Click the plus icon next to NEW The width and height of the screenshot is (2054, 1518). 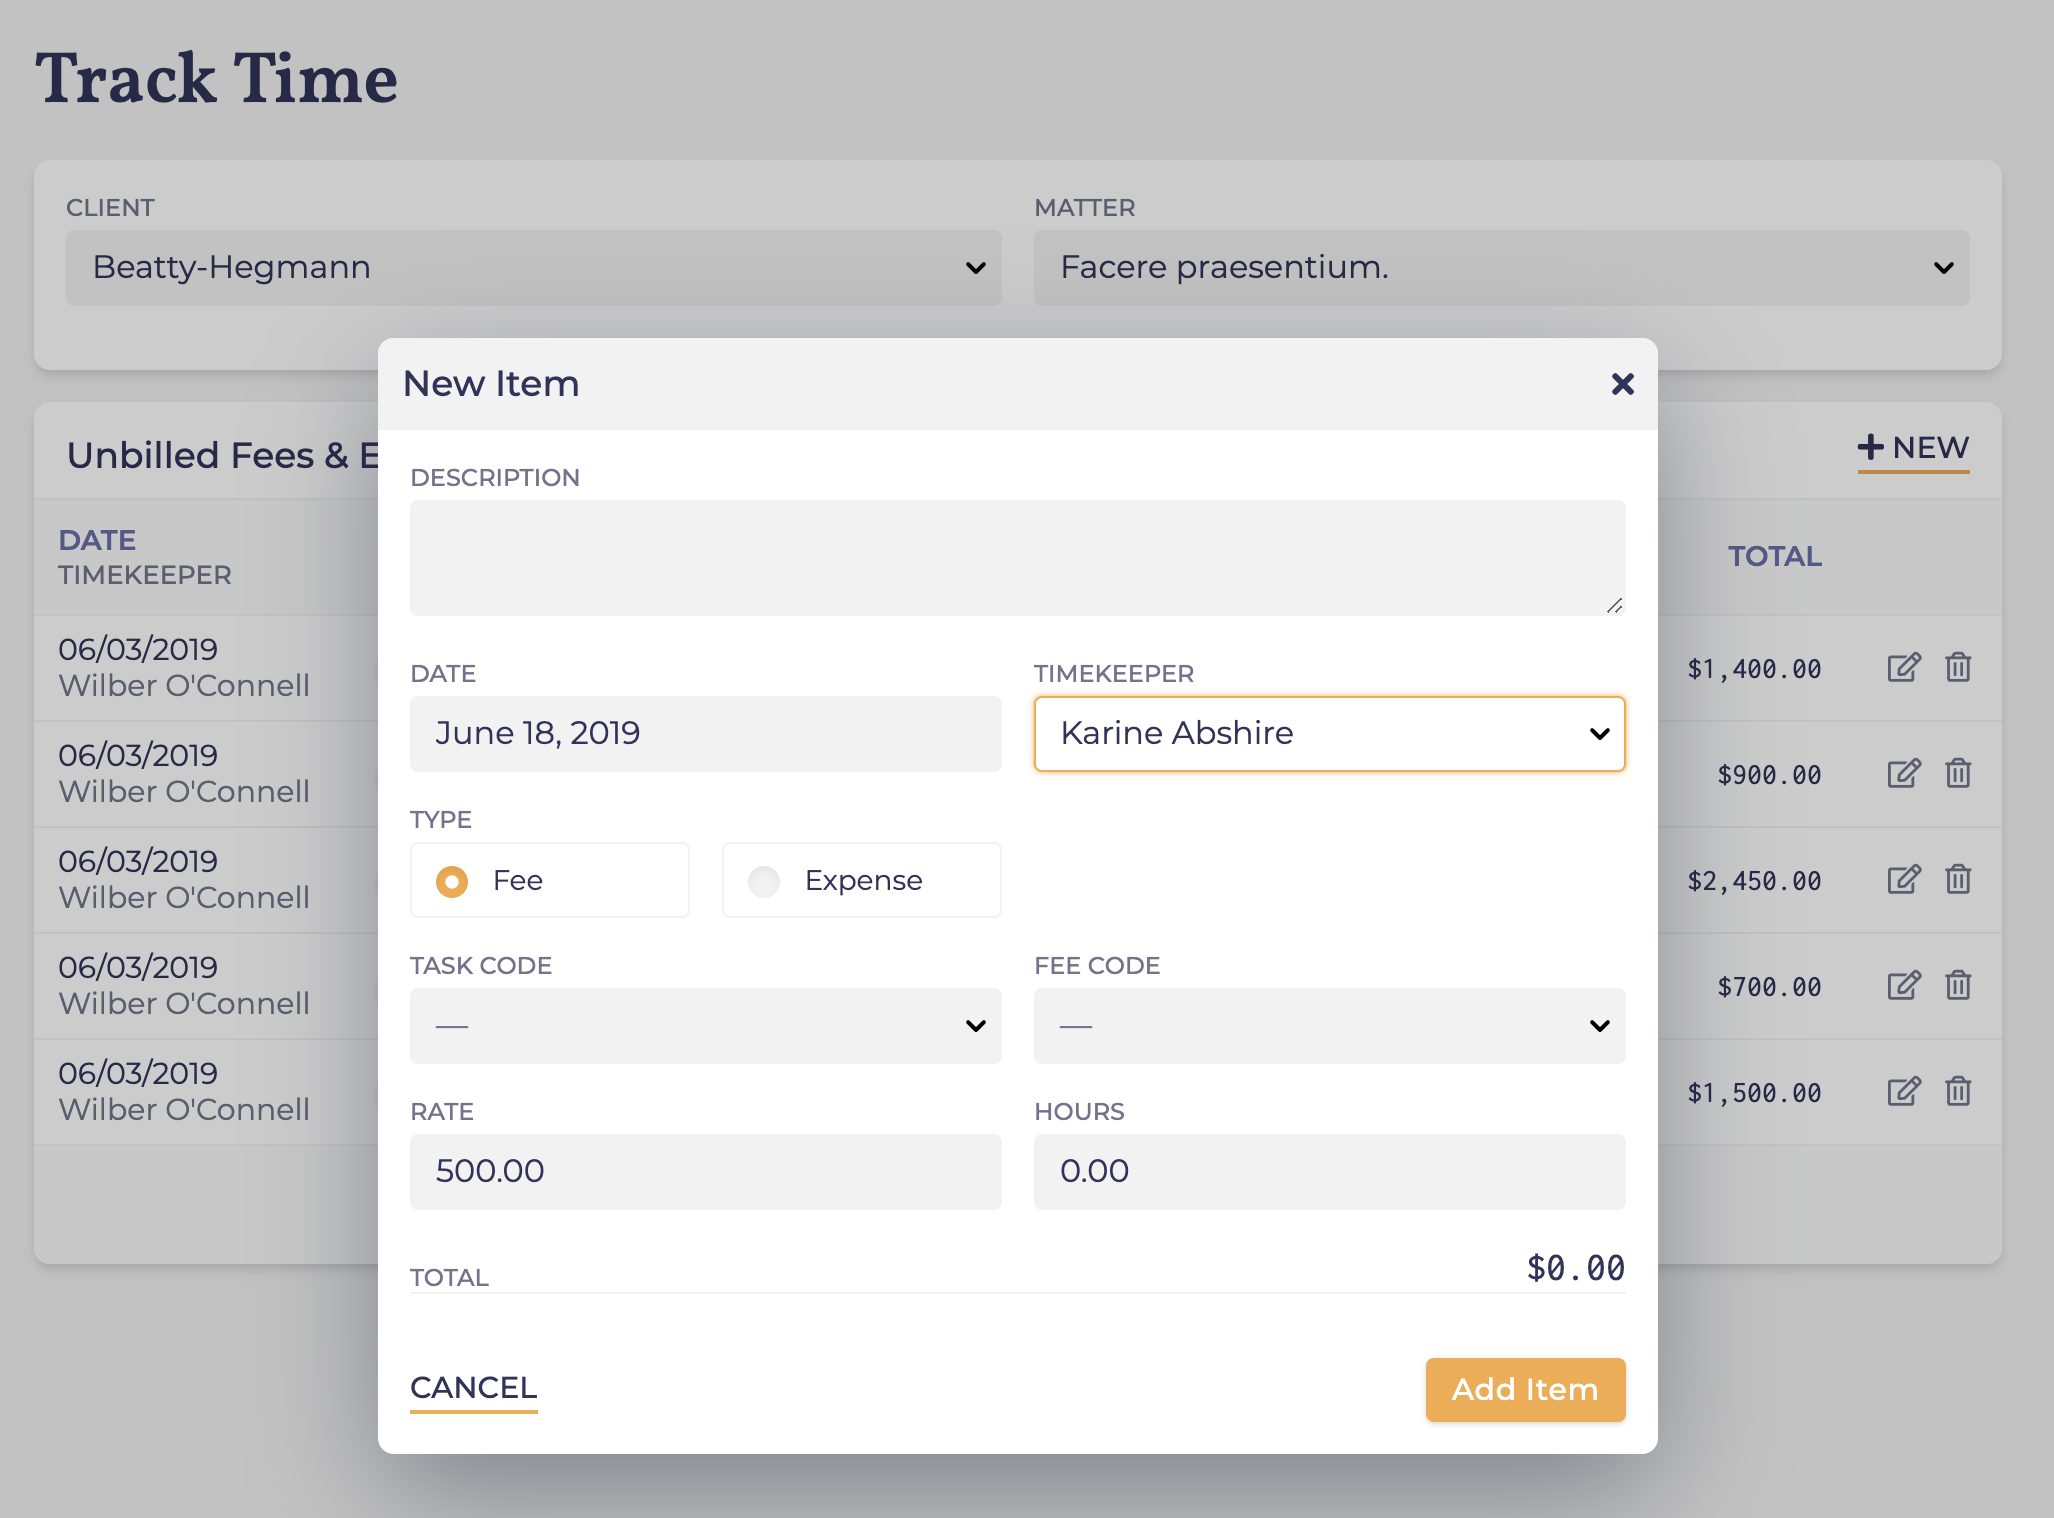pos(1870,447)
